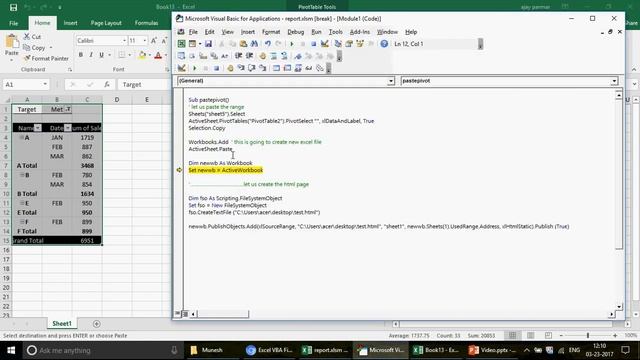Click the Outdent icon in Edit toolbar
The image size is (640, 360).
click(x=249, y=56)
